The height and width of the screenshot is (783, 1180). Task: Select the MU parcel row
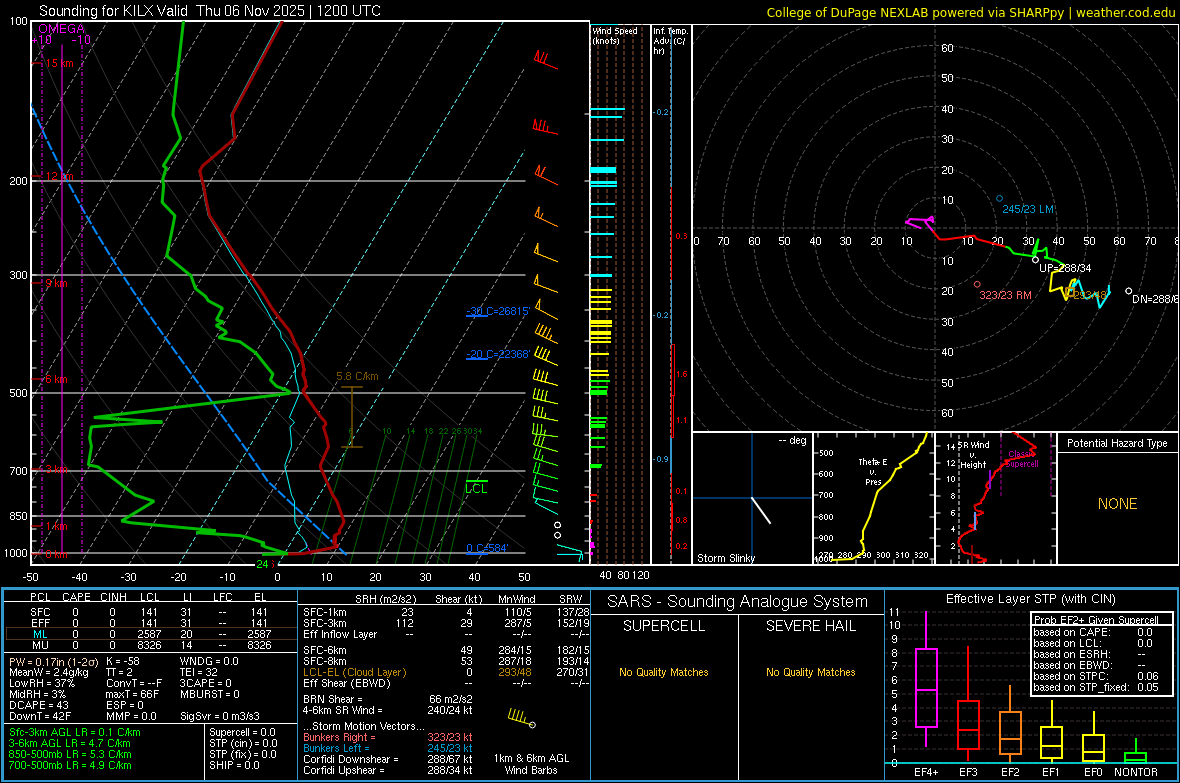(150, 645)
